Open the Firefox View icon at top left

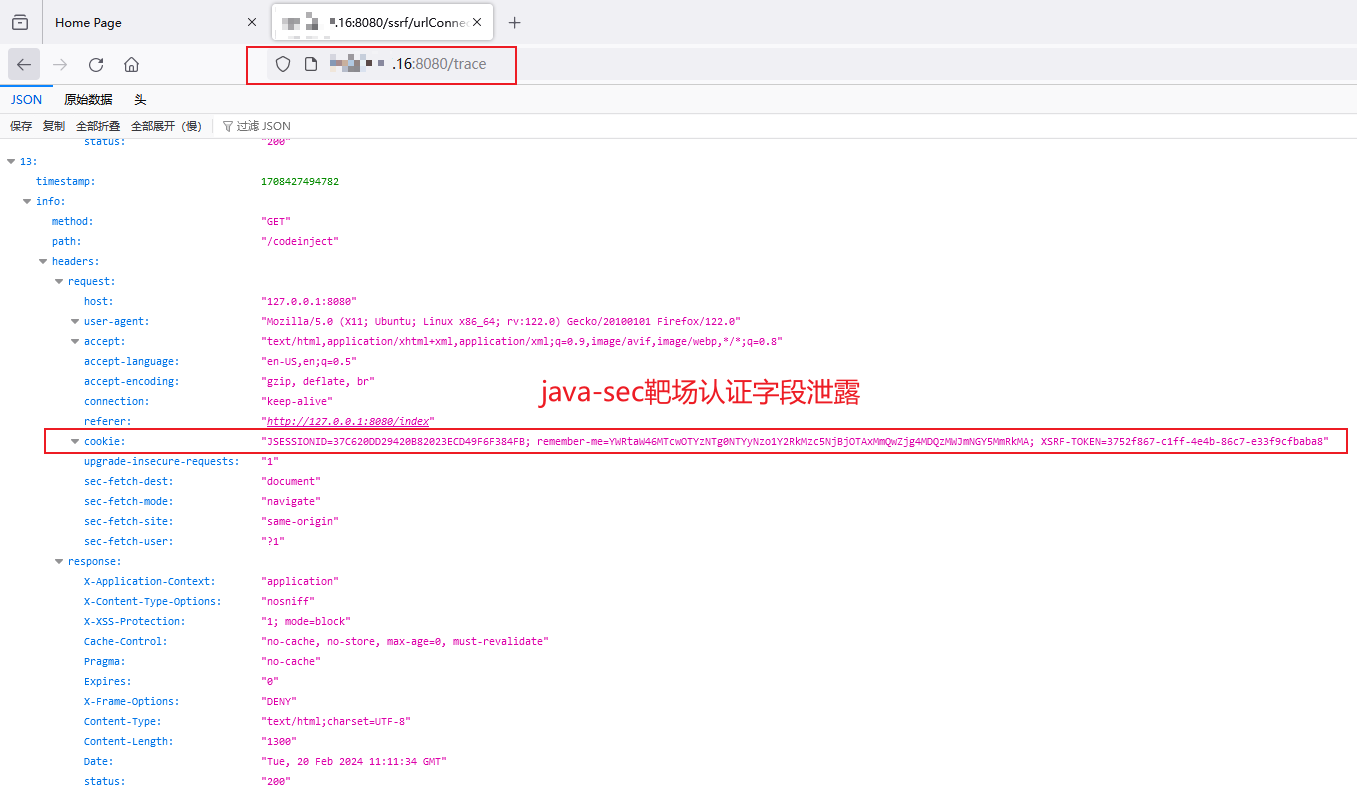coord(20,22)
